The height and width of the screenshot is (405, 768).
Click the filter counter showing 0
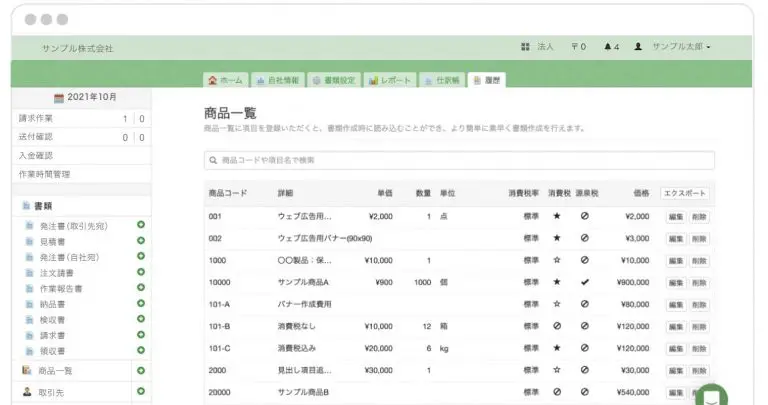578,47
